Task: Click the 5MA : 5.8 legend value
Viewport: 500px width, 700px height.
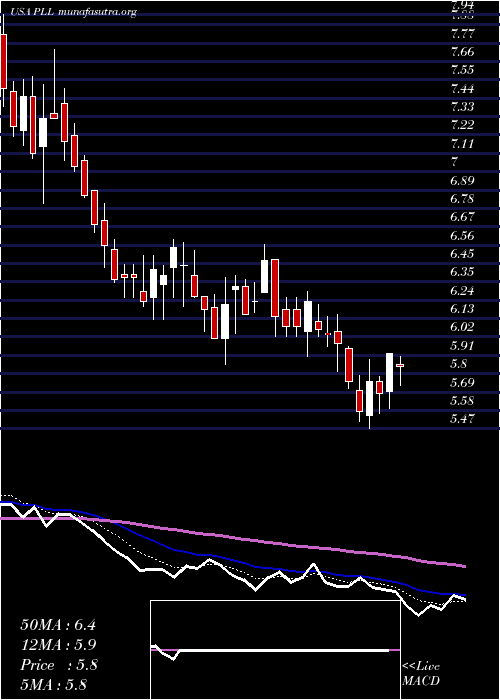Action: (x=54, y=684)
